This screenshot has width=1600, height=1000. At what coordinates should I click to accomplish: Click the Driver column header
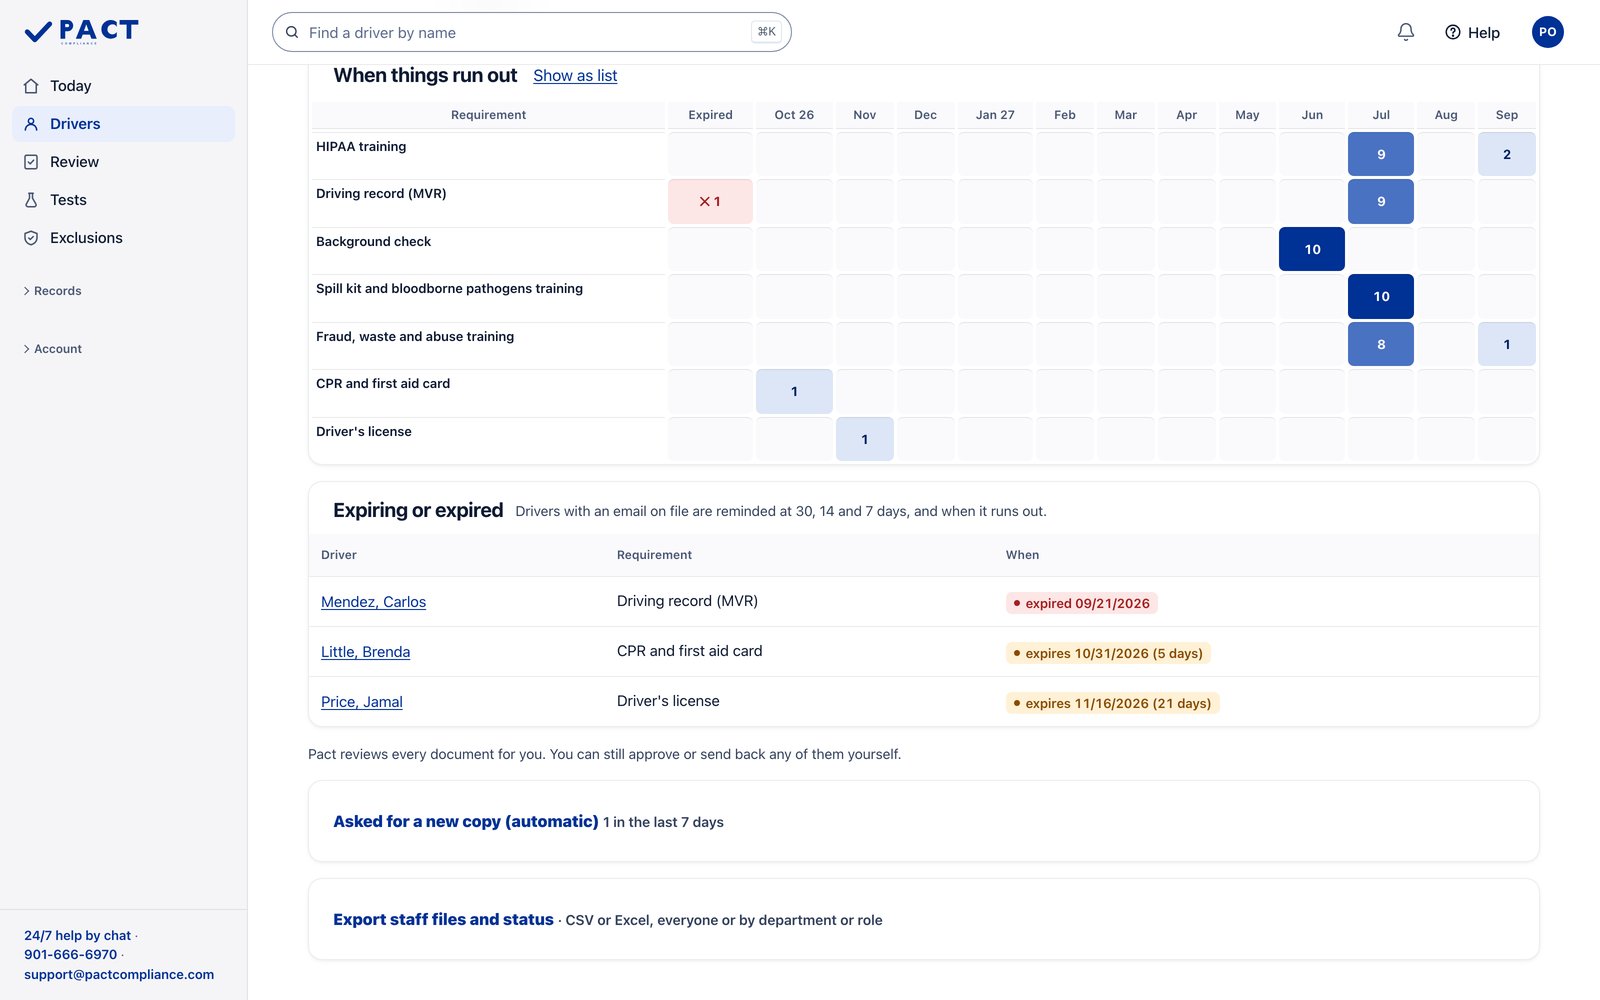point(339,555)
